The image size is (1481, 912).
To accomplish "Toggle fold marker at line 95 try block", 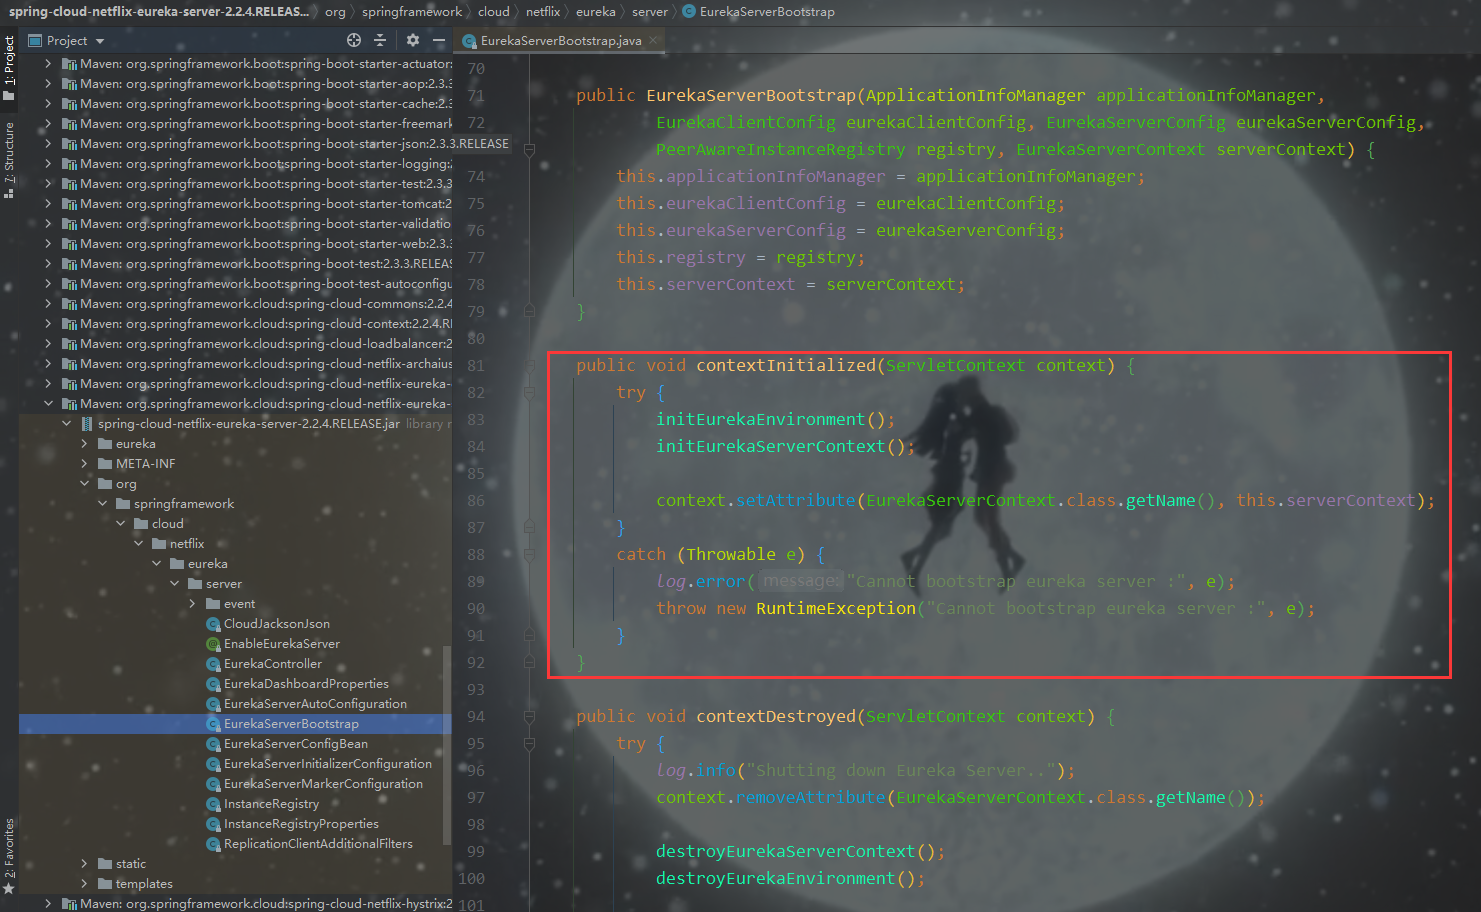I will pos(529,744).
